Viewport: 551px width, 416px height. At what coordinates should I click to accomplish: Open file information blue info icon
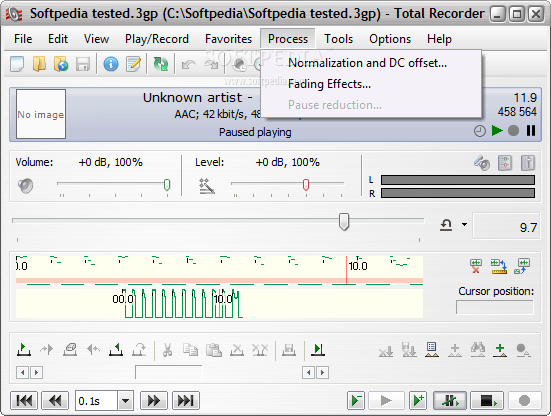(111, 64)
